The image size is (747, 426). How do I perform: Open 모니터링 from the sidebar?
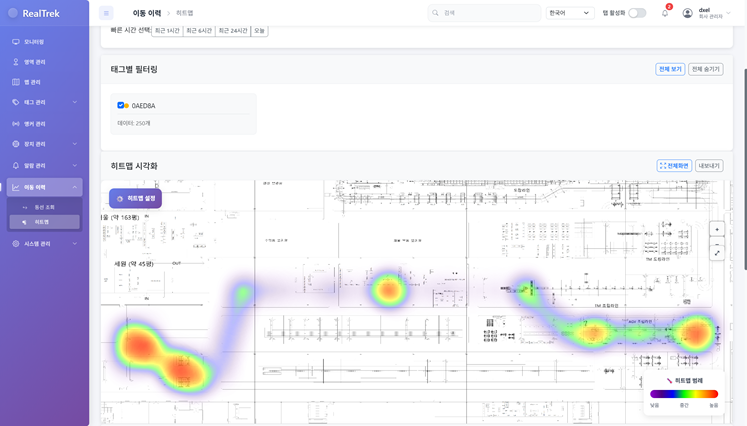coord(34,42)
